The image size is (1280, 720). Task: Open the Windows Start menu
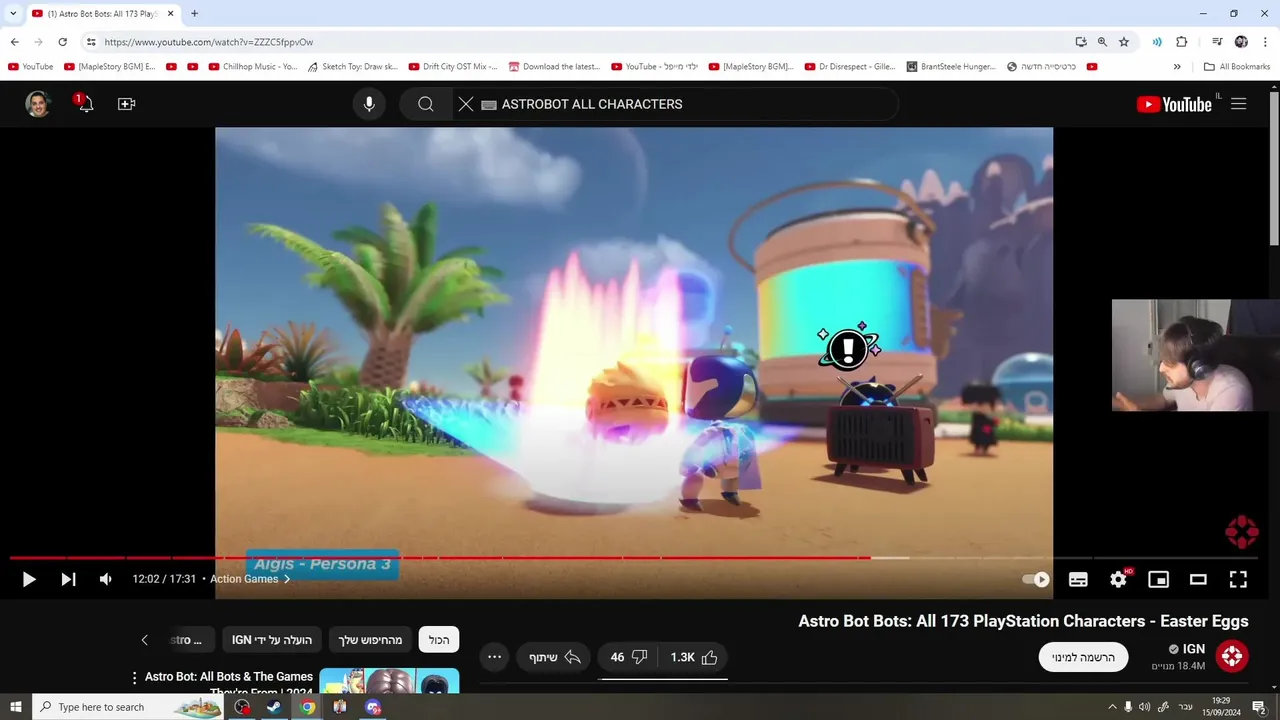click(x=15, y=707)
